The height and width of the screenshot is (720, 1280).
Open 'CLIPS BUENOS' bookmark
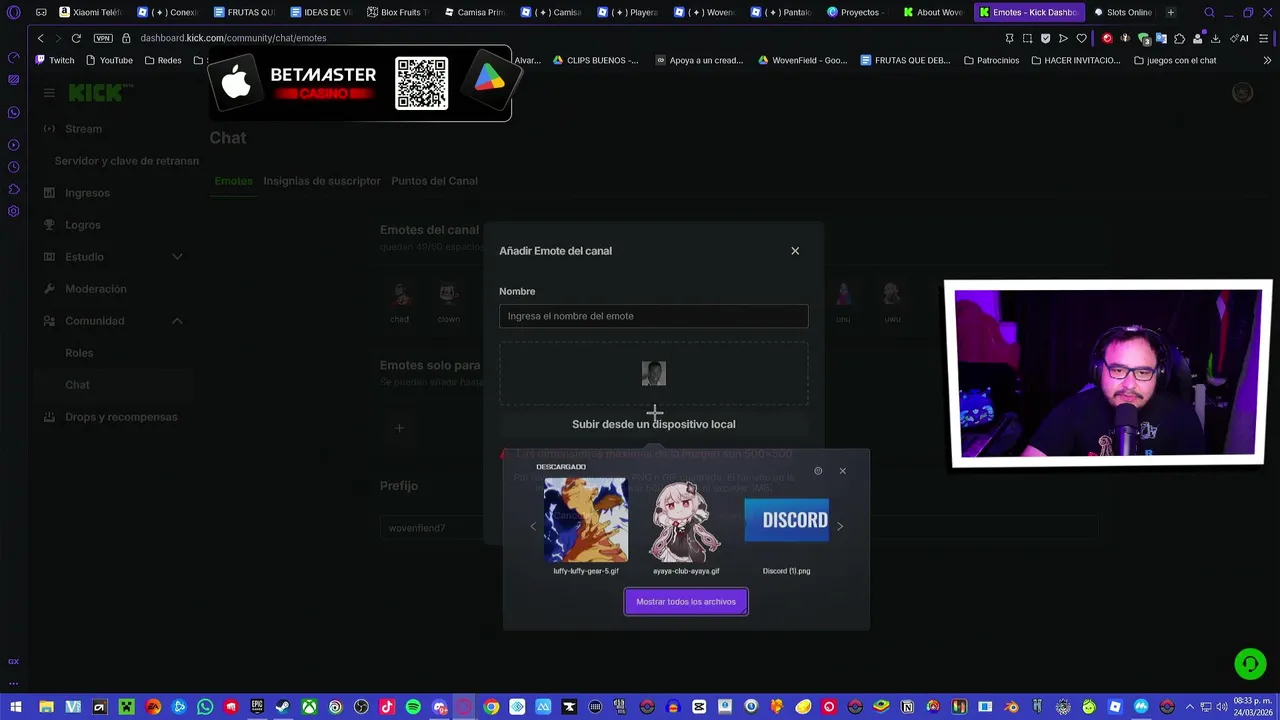coord(595,60)
